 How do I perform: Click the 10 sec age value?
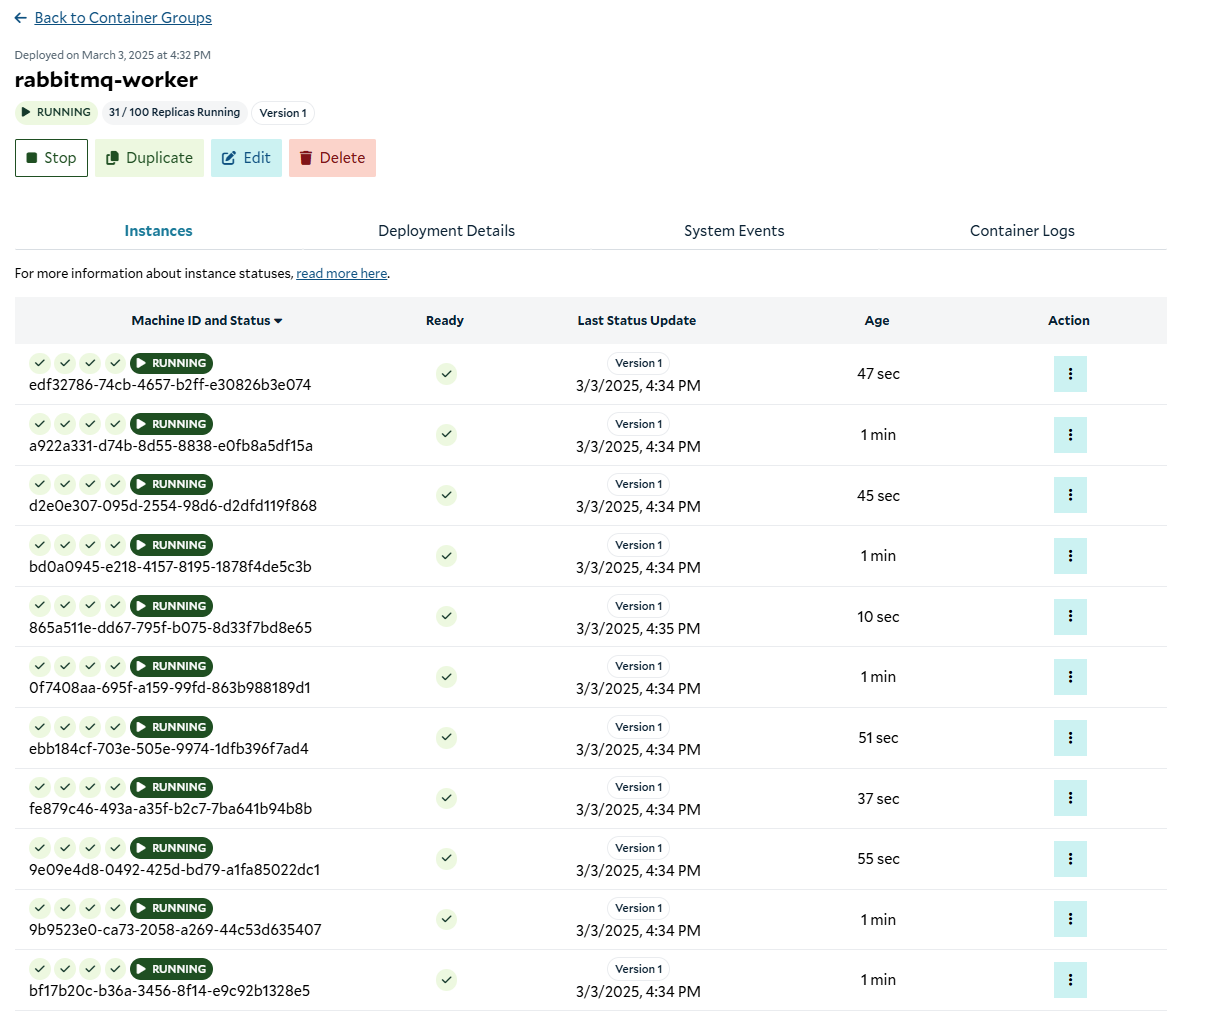878,617
